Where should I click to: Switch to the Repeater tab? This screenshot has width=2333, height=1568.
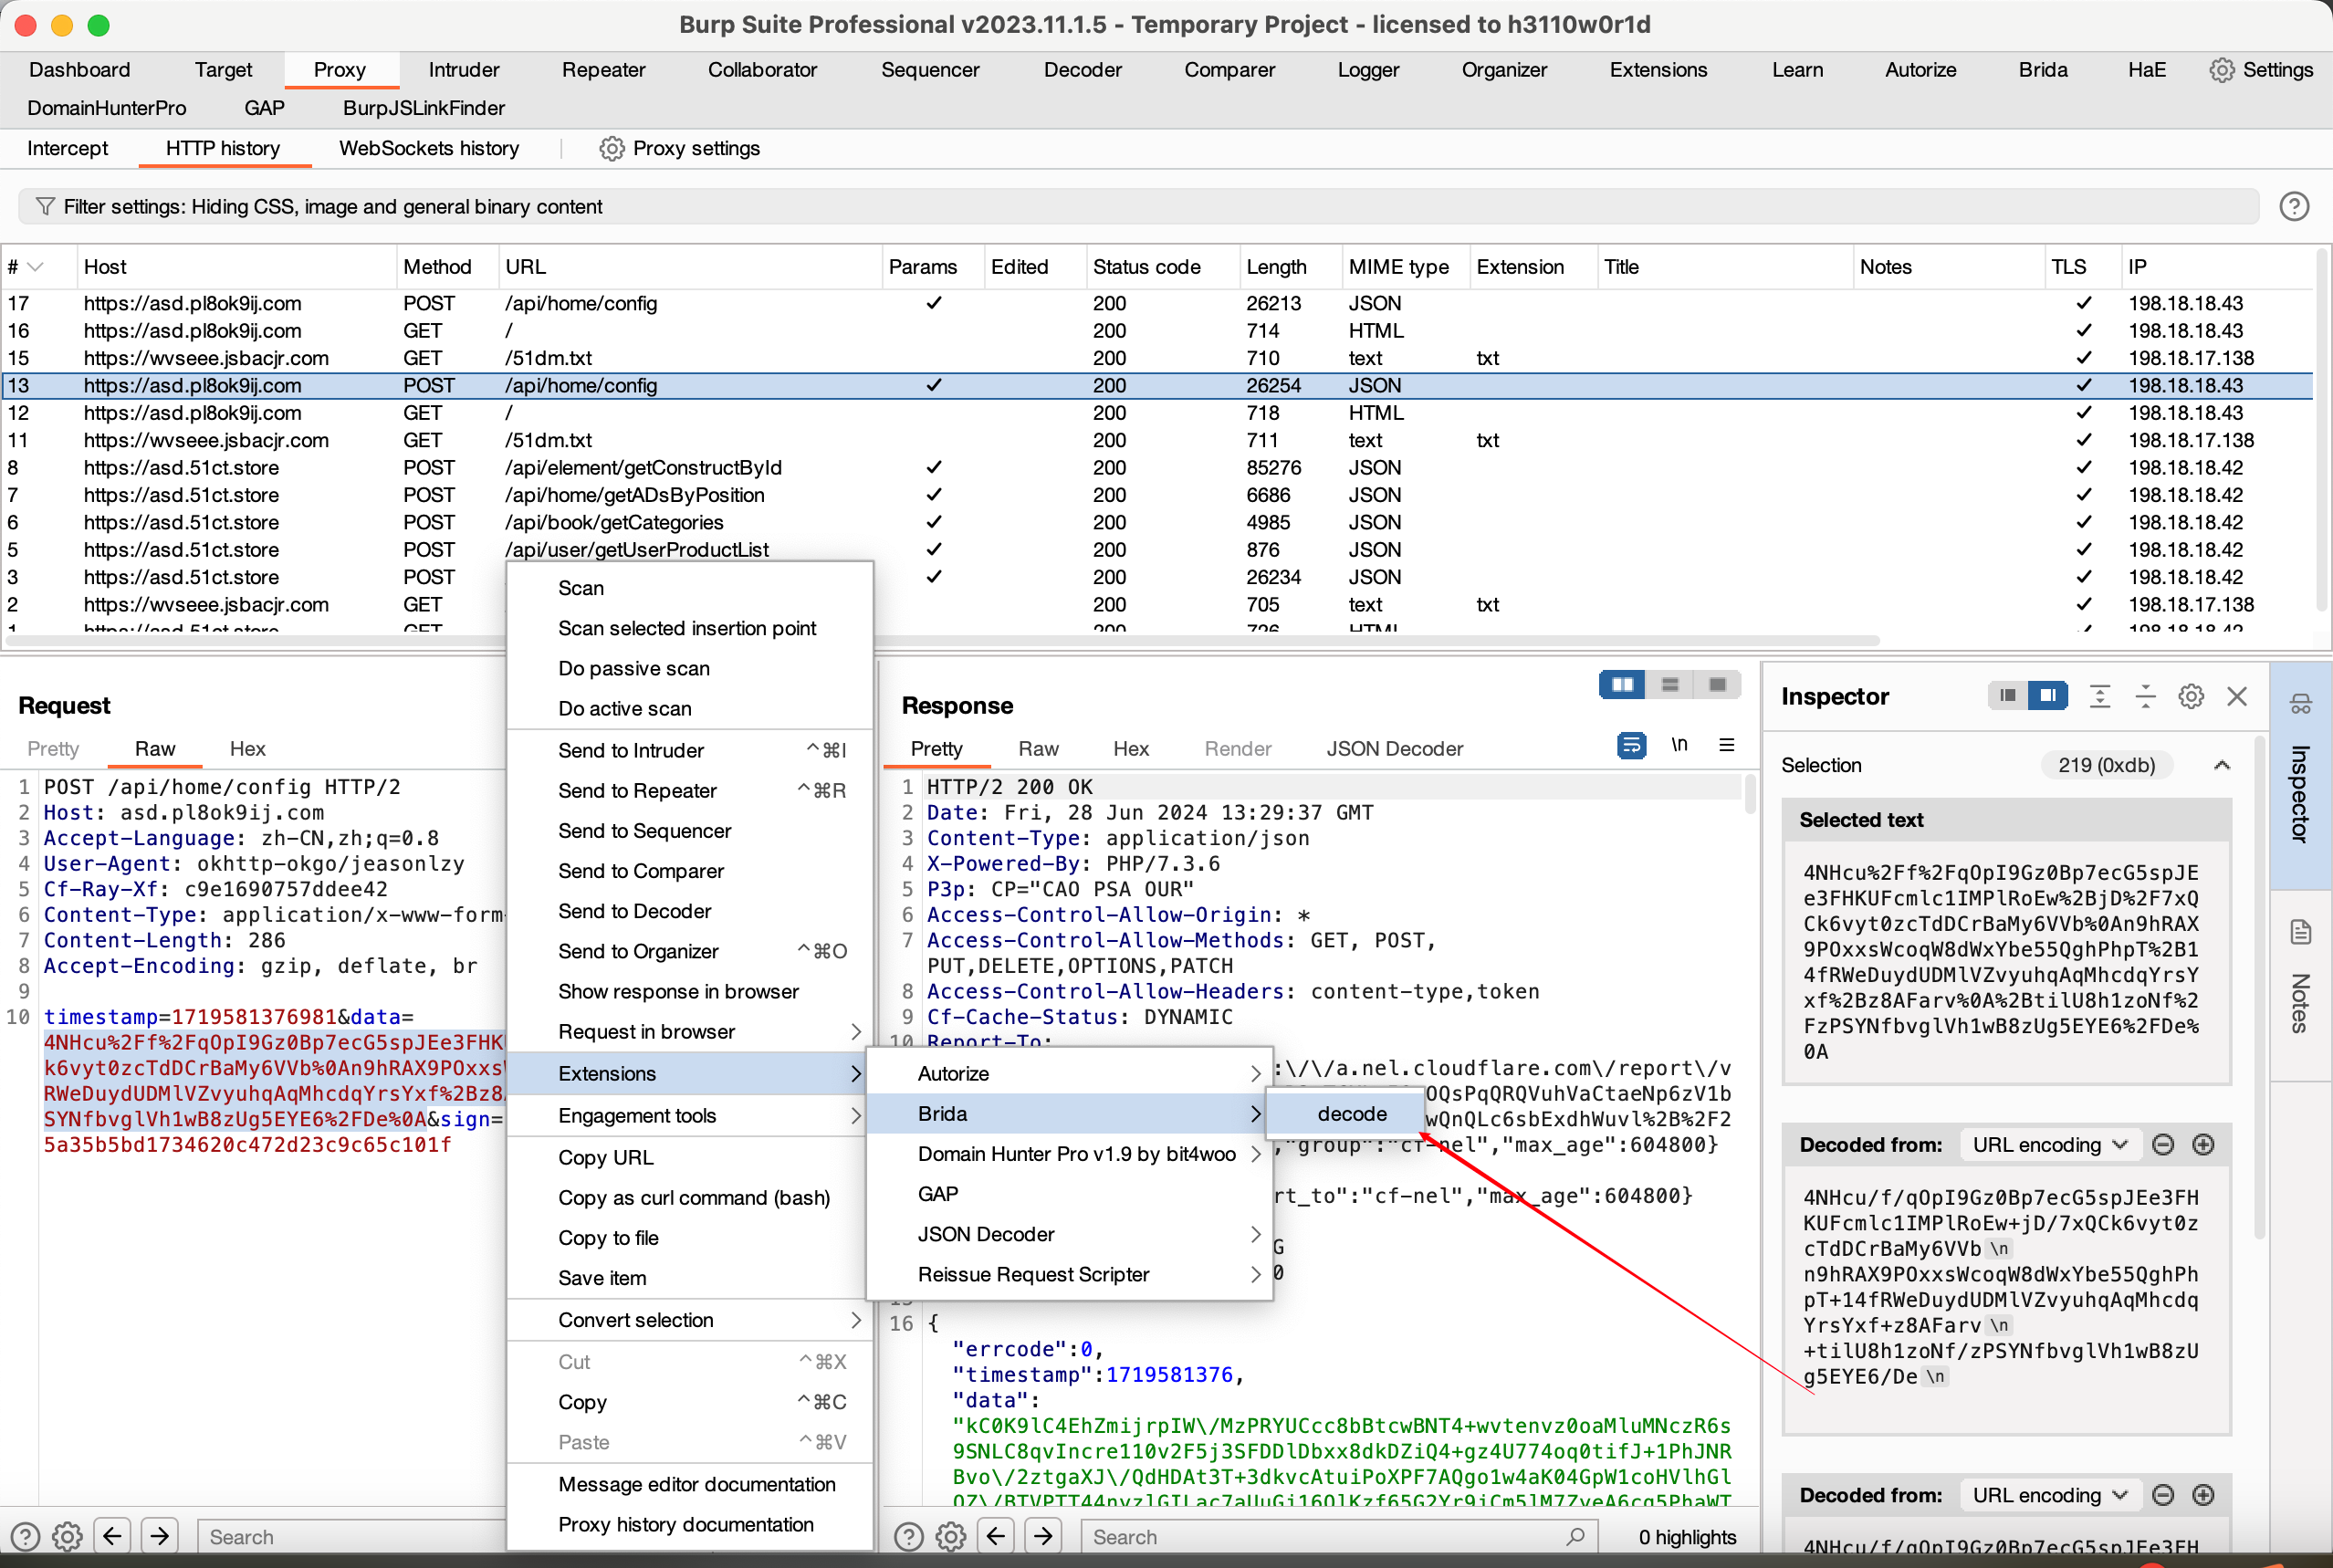(x=603, y=70)
